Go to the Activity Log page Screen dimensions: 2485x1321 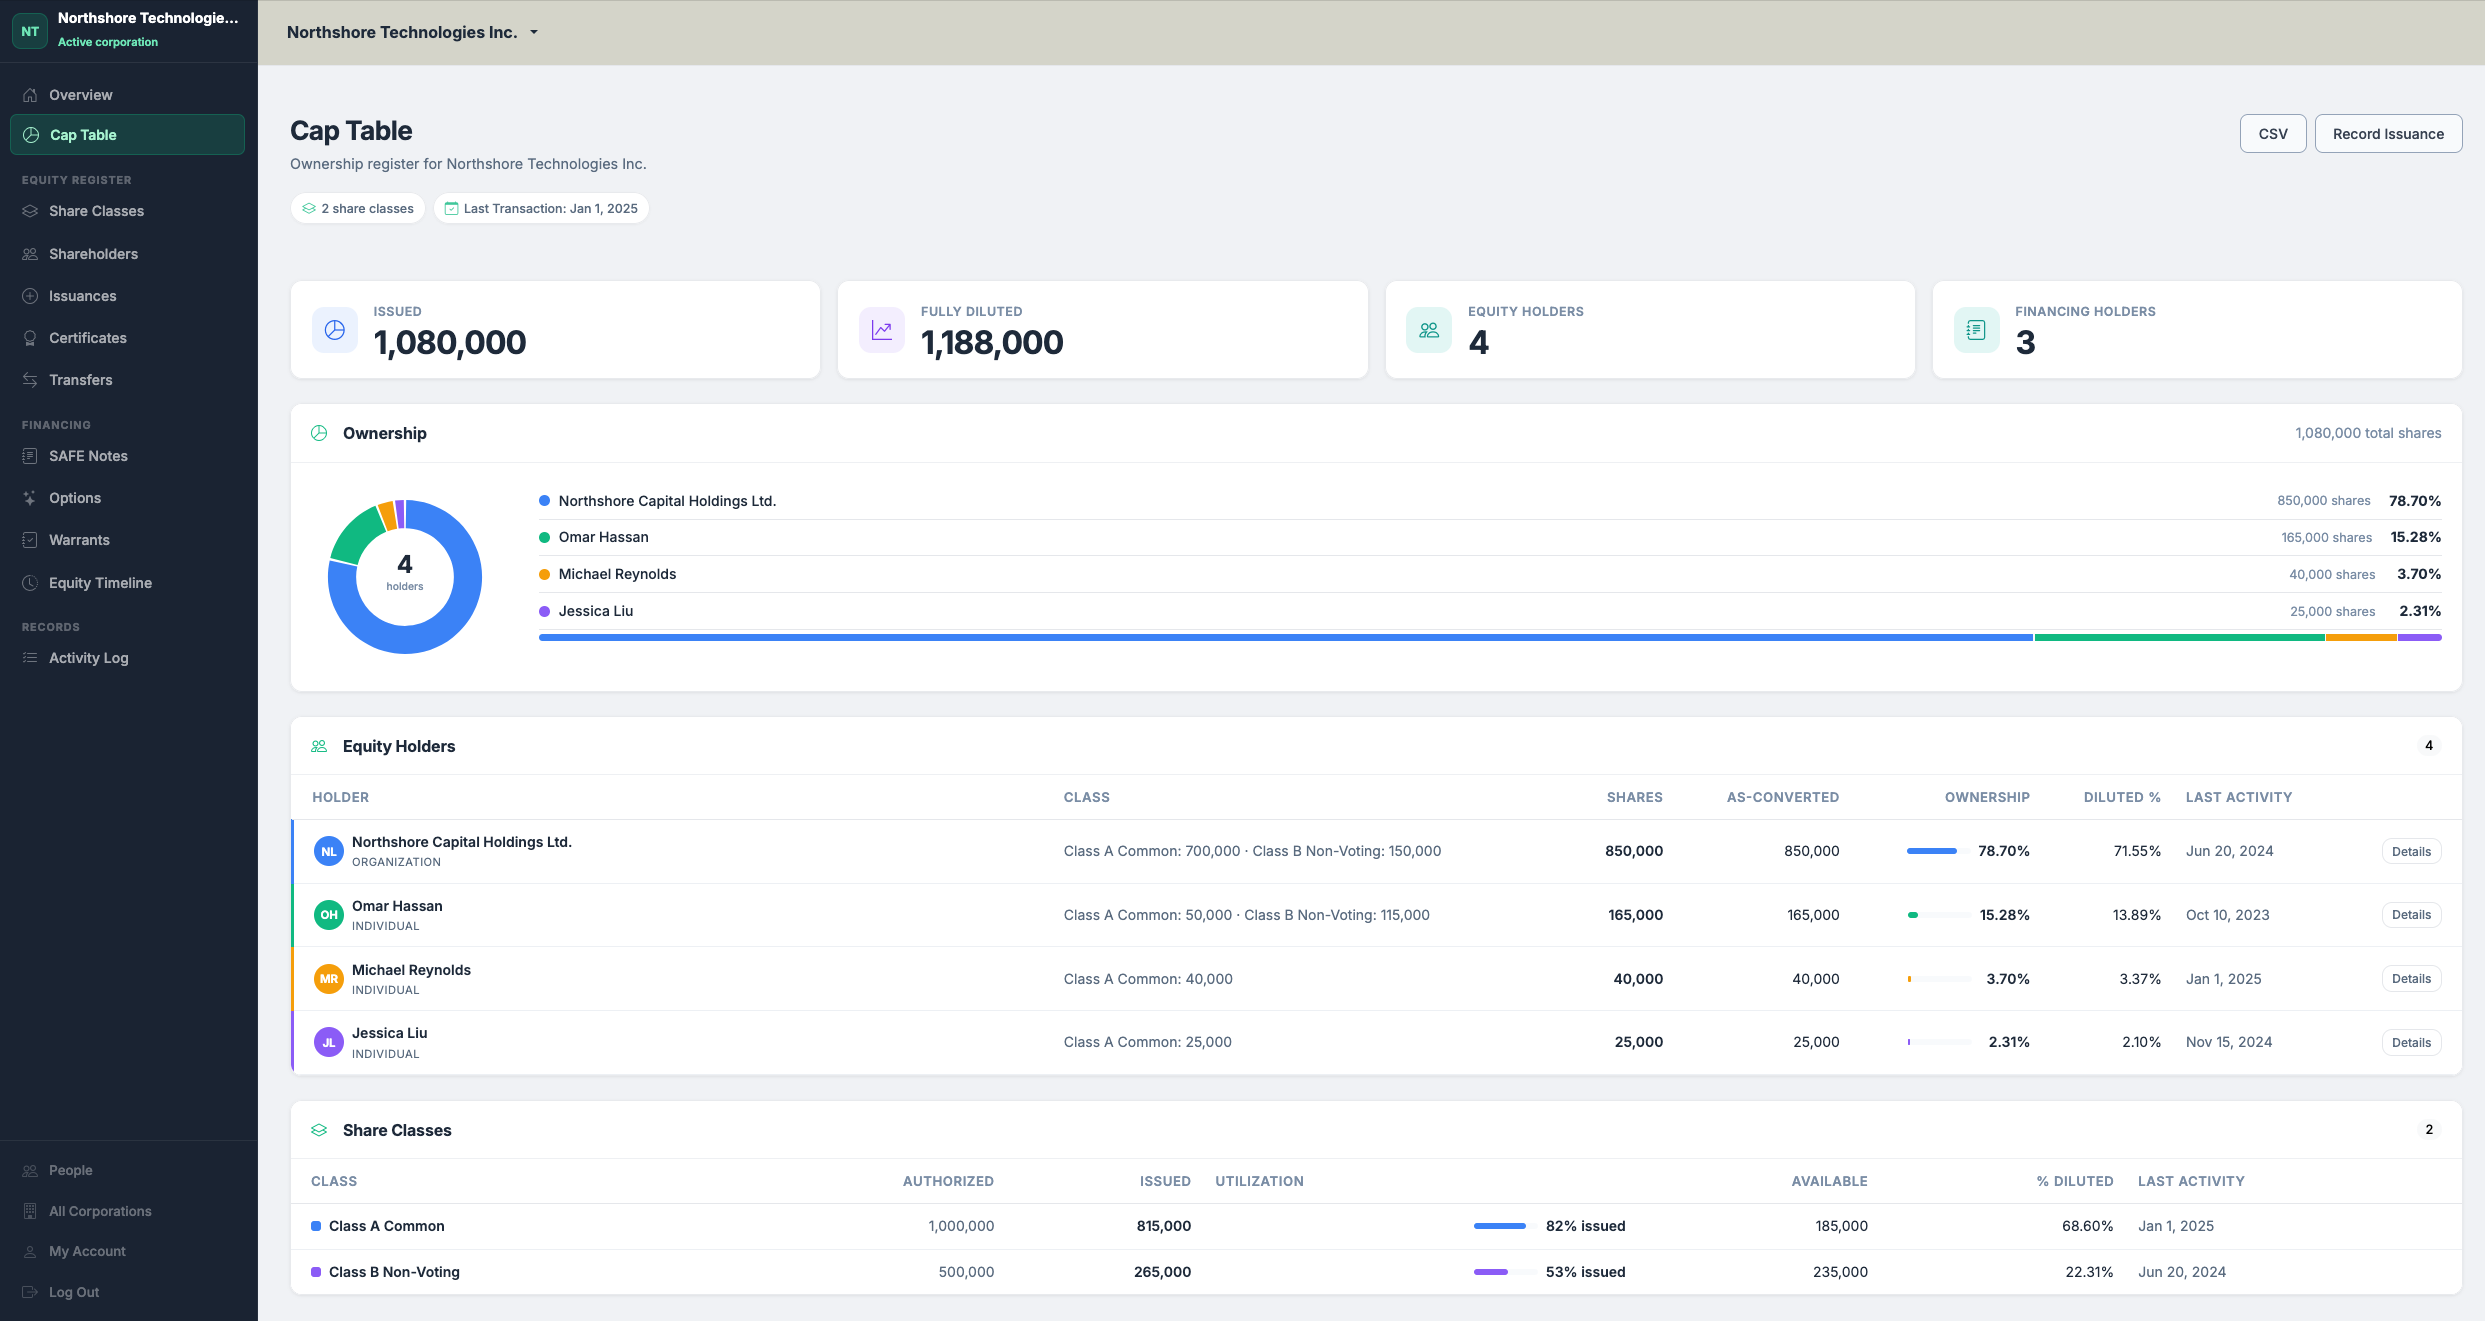pos(88,658)
